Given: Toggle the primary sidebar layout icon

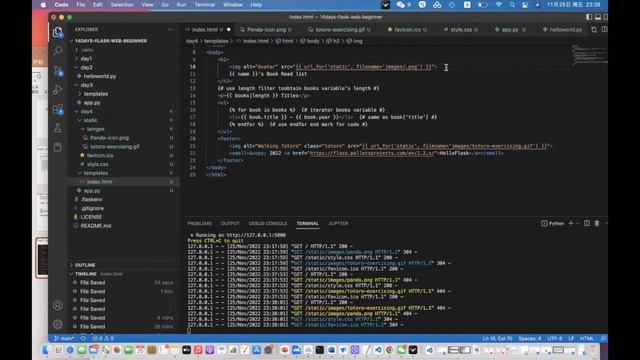Looking at the screenshot, I should tap(589, 17).
